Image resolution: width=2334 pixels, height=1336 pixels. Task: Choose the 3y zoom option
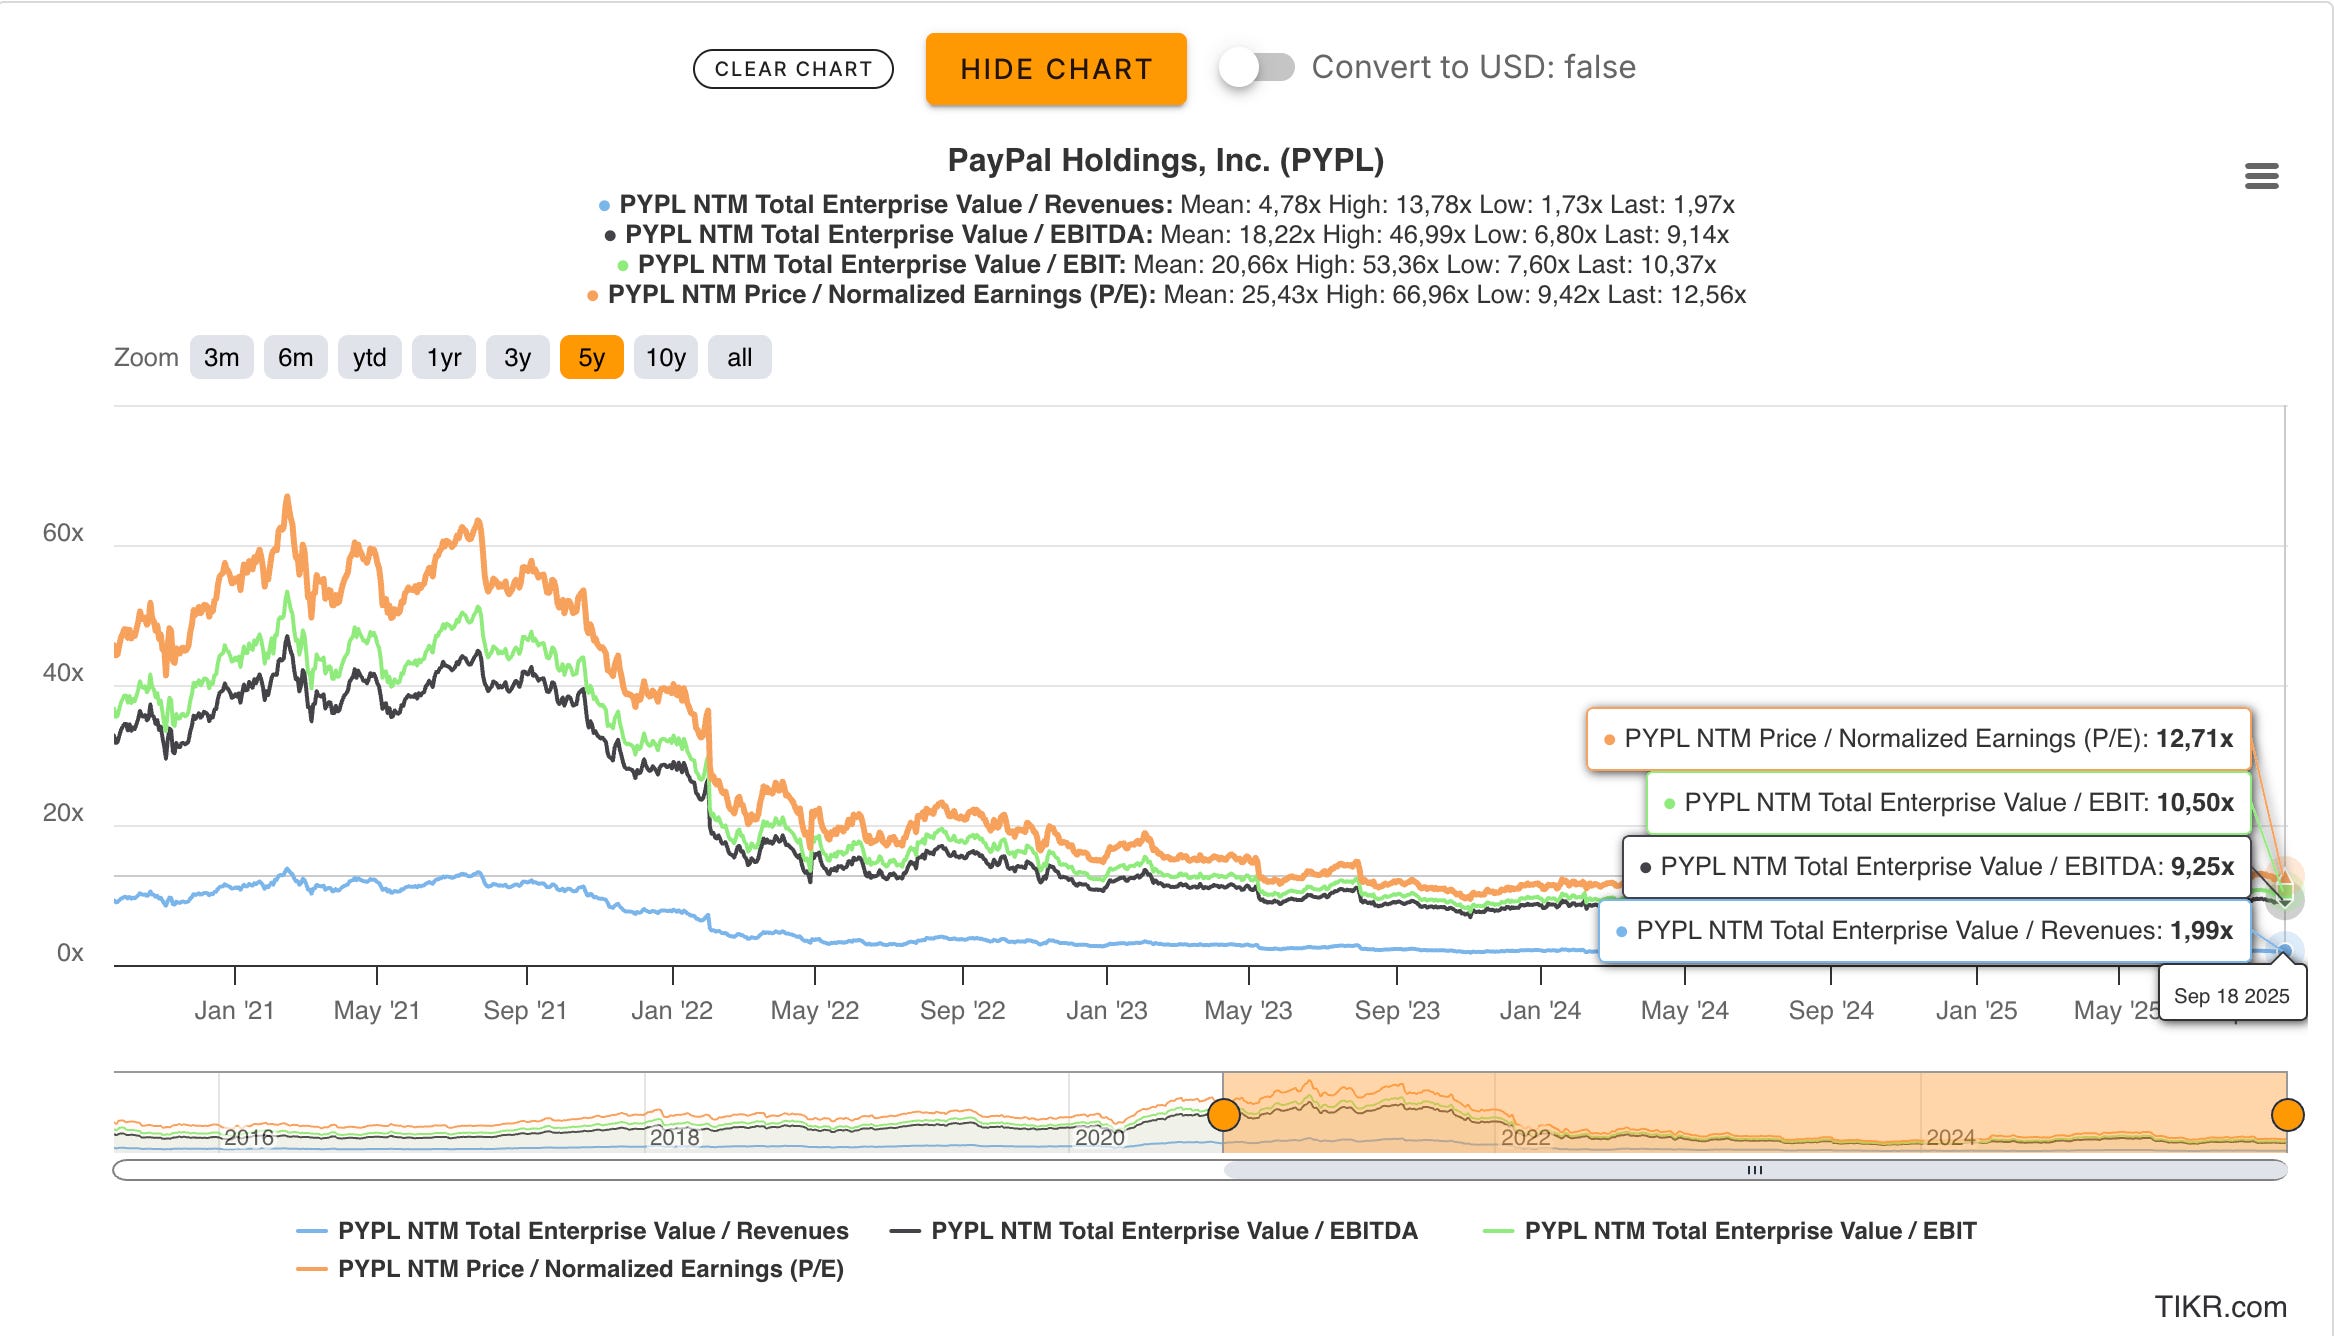coord(517,358)
